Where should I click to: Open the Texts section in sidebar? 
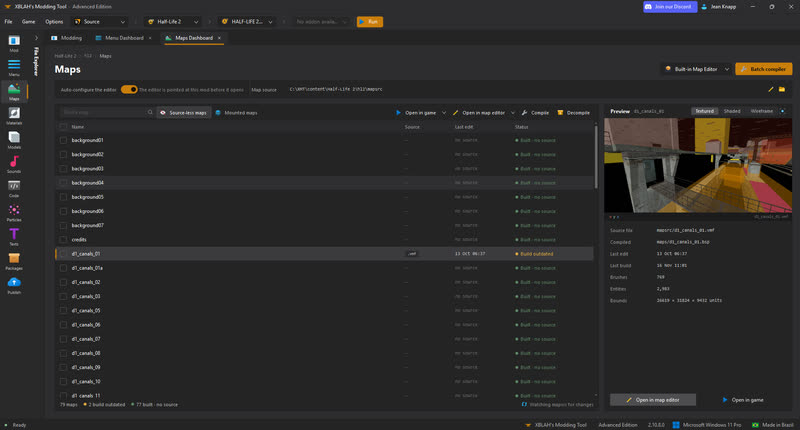pos(14,237)
